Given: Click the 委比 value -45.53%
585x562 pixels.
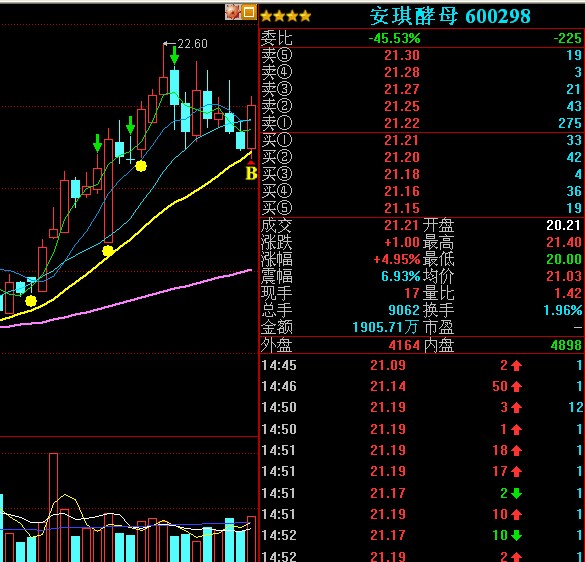Looking at the screenshot, I should (x=394, y=38).
